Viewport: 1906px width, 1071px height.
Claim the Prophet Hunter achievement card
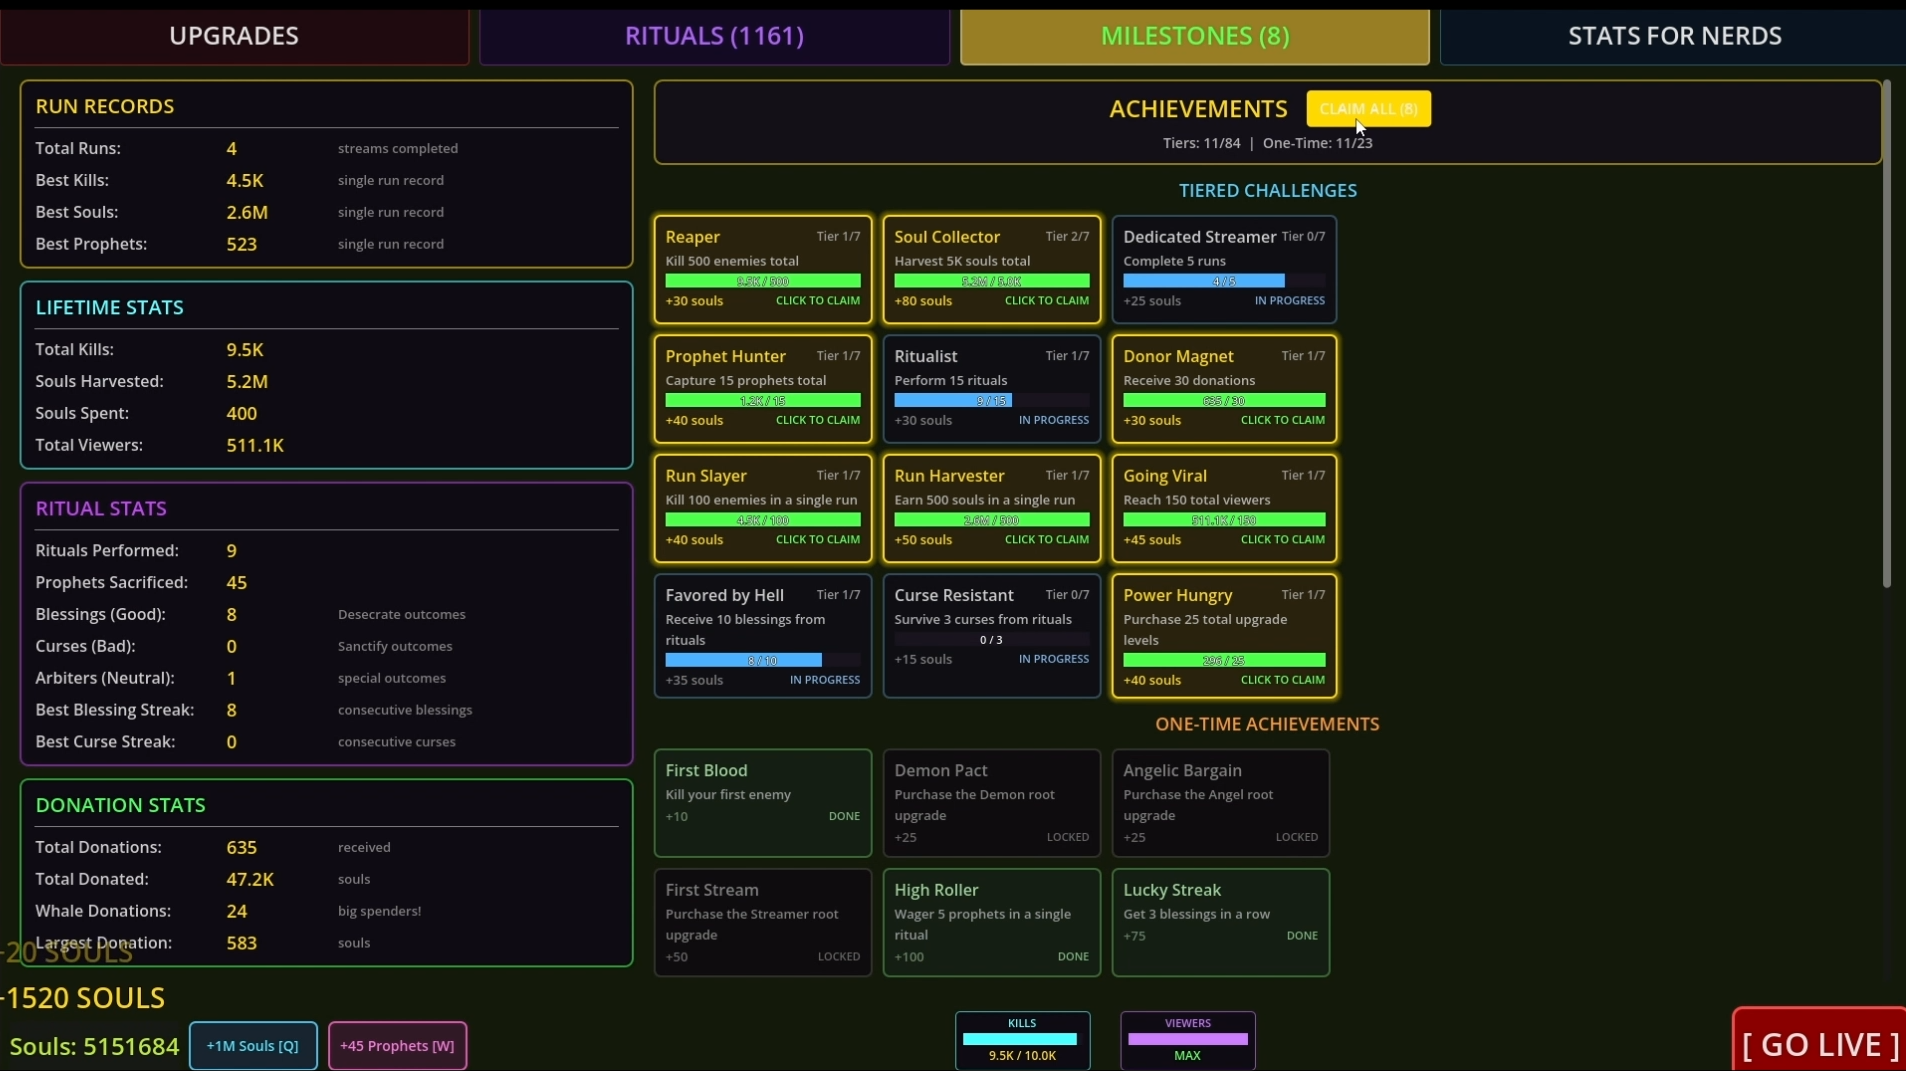click(x=763, y=389)
